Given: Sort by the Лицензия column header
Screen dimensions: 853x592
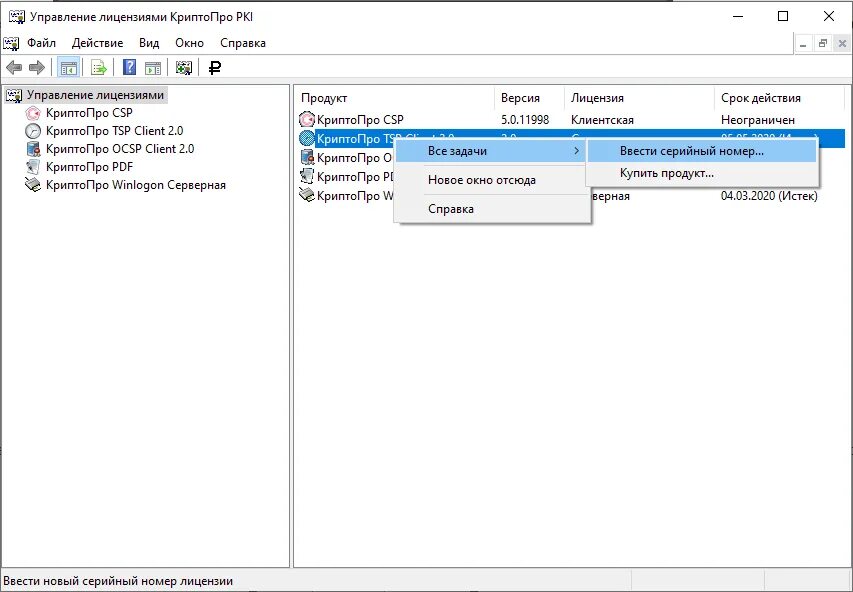Looking at the screenshot, I should point(639,98).
